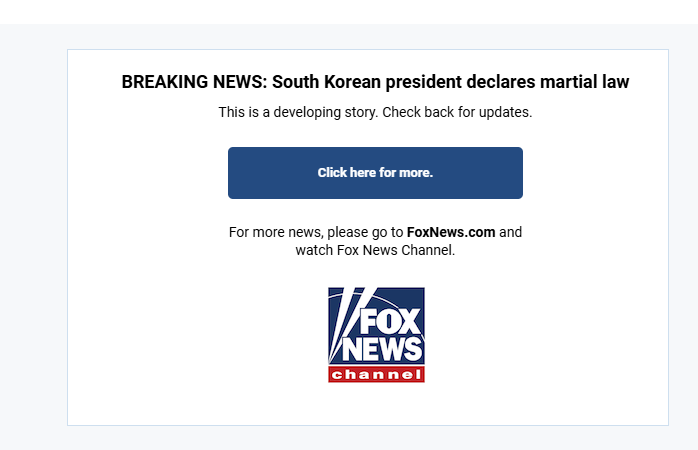Click the gray area below the news card
698x450 pixels.
349,438
